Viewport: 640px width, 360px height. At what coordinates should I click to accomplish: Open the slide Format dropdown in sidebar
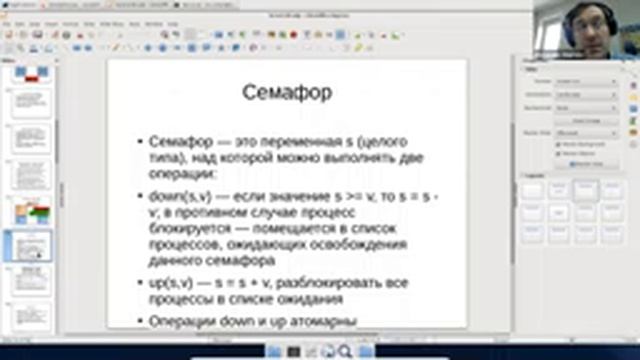pos(586,82)
